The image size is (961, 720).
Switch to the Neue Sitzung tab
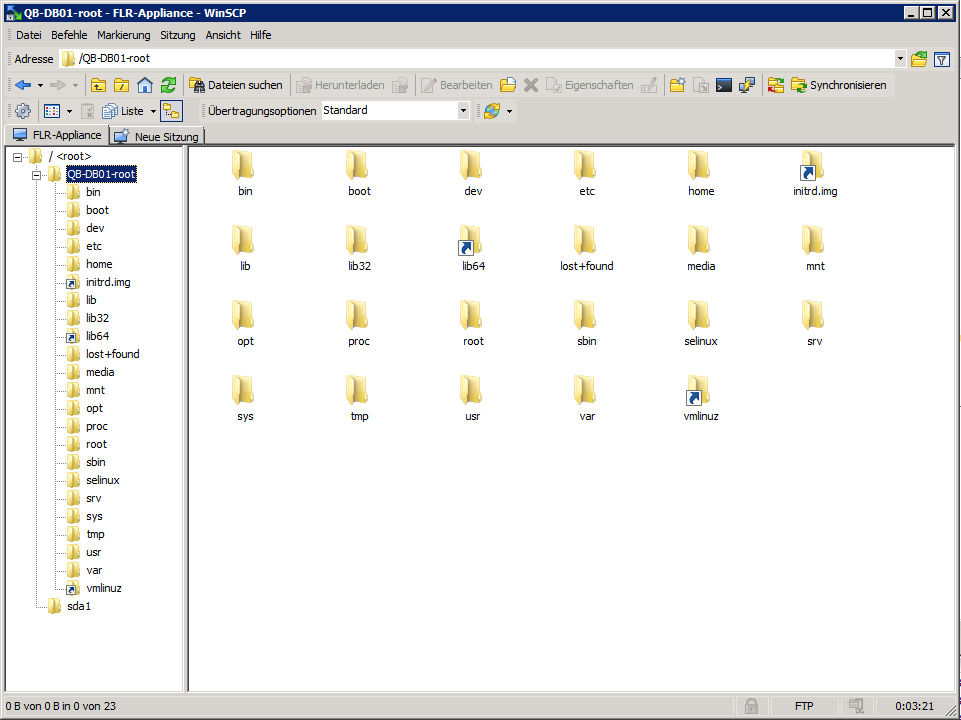pyautogui.click(x=158, y=136)
